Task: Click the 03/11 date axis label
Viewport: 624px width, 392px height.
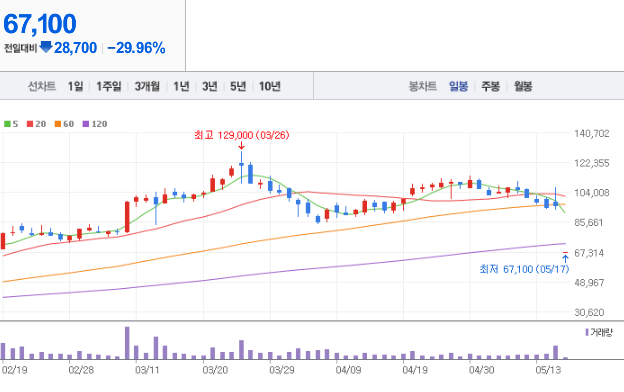Action: 147,370
